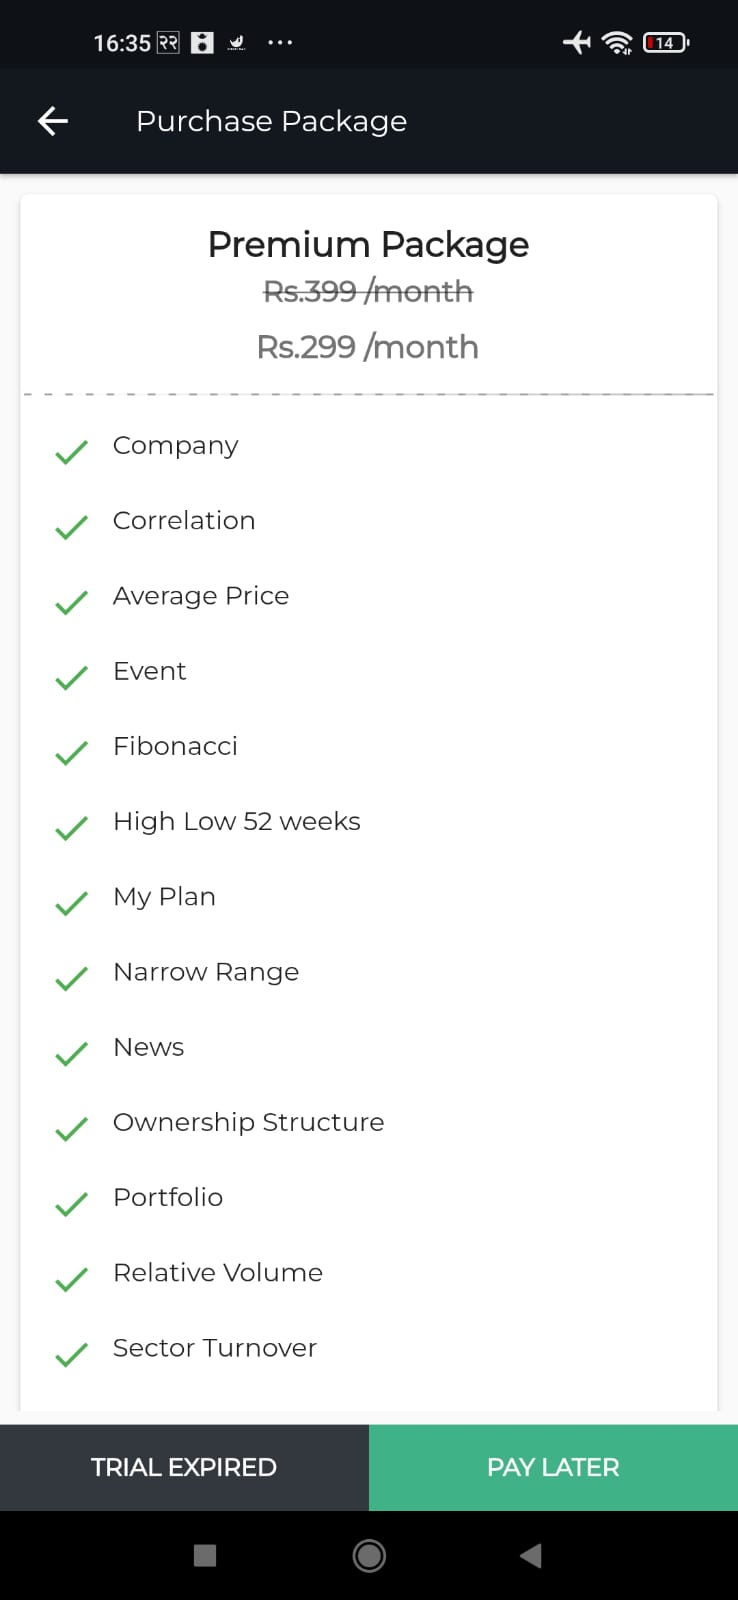The image size is (738, 1600).
Task: Tap the Android home navigation button
Action: click(x=369, y=1555)
